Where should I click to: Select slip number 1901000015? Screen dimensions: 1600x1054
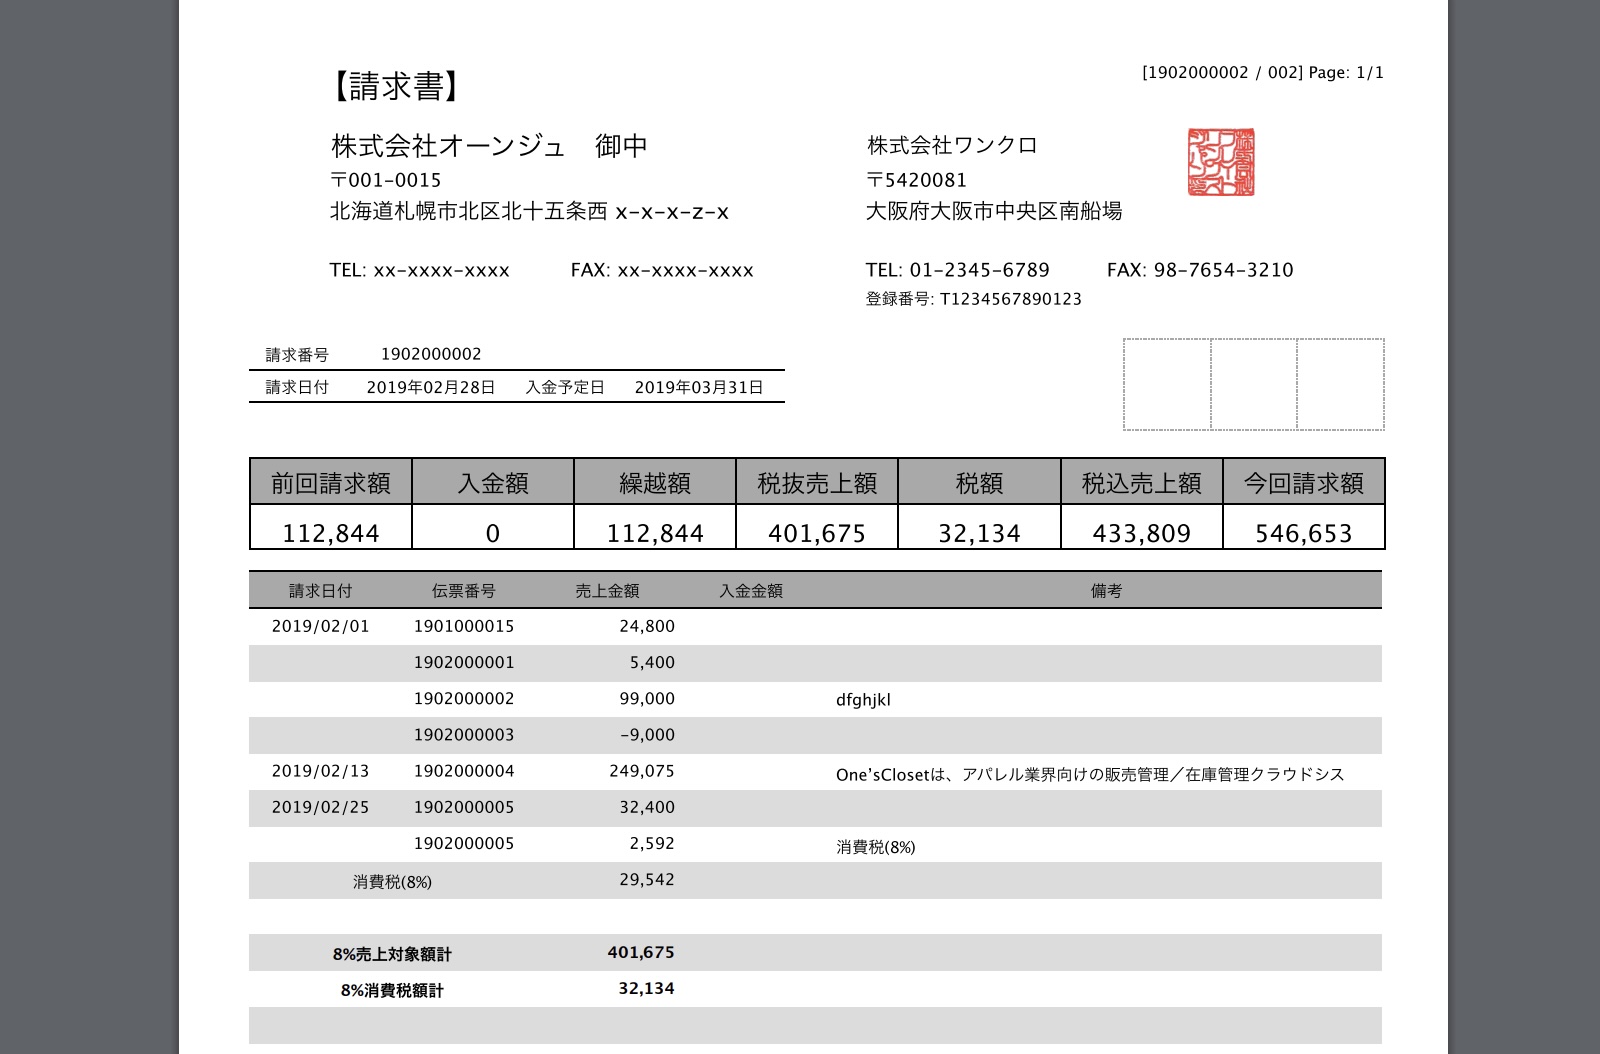464,626
